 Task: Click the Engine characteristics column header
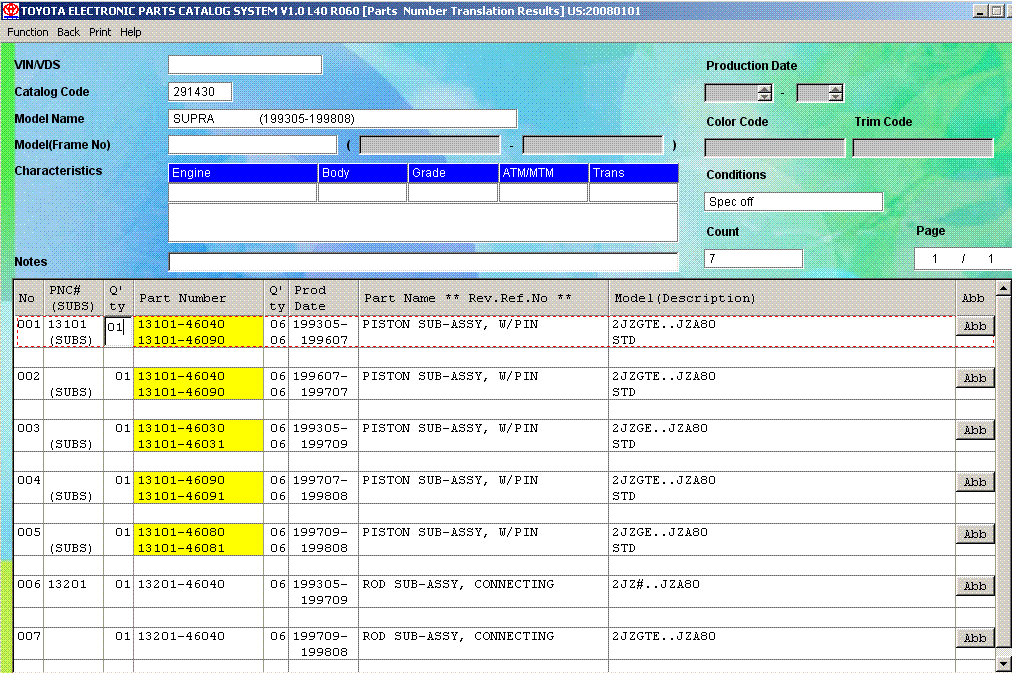(242, 173)
